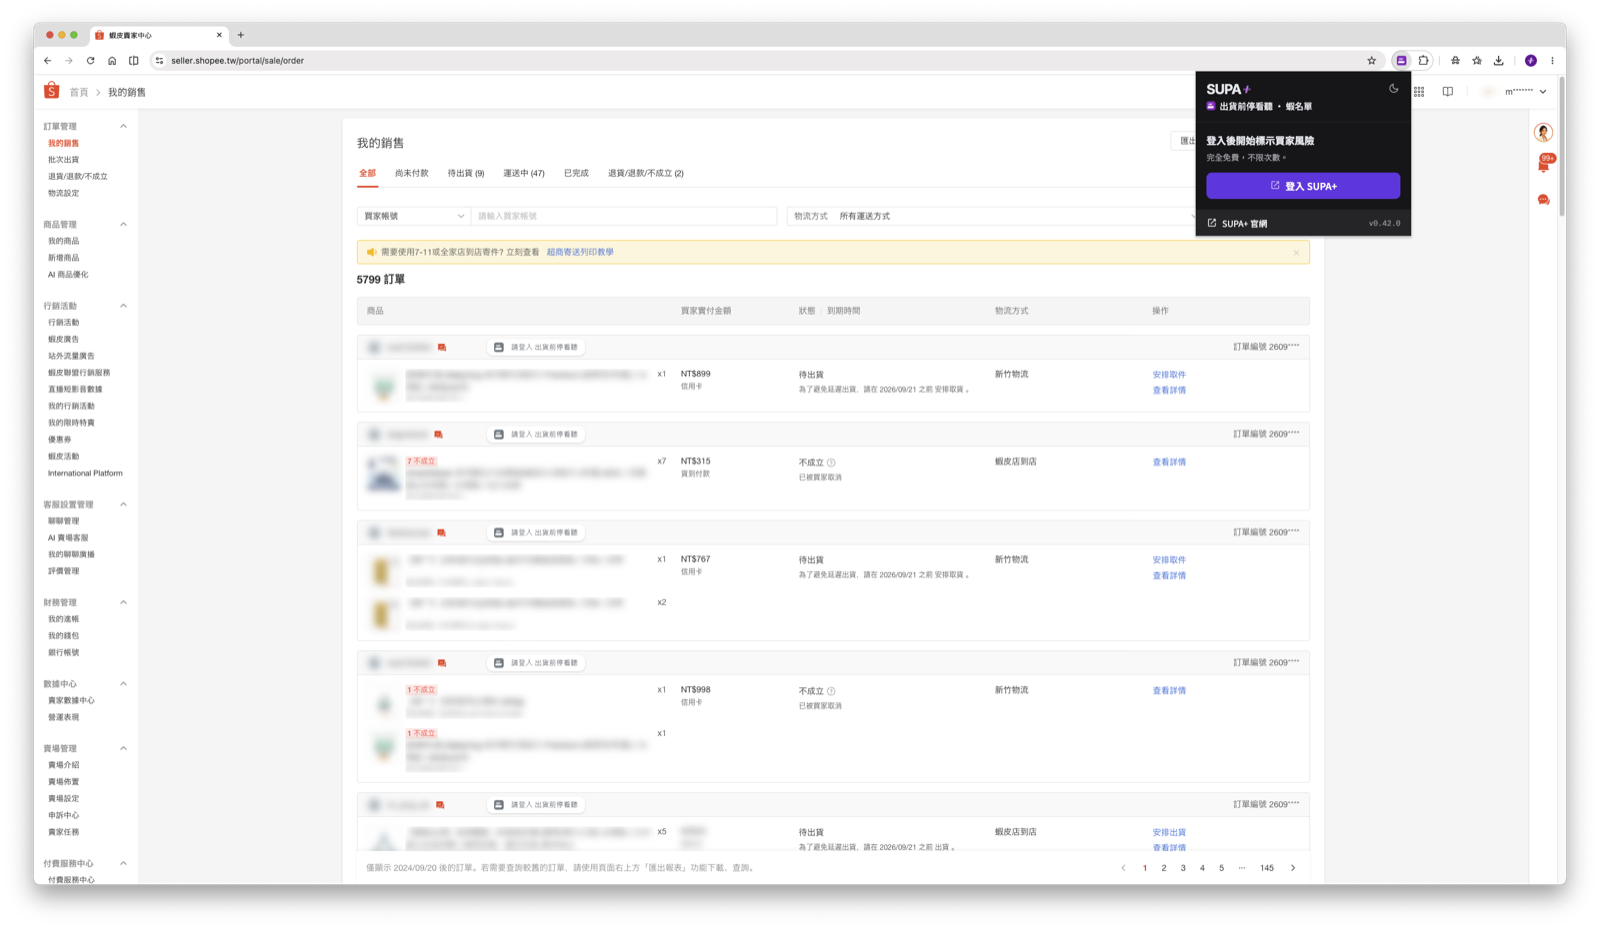The width and height of the screenshot is (1600, 929).
Task: Open the chat bubble icon in right rail
Action: click(1544, 199)
